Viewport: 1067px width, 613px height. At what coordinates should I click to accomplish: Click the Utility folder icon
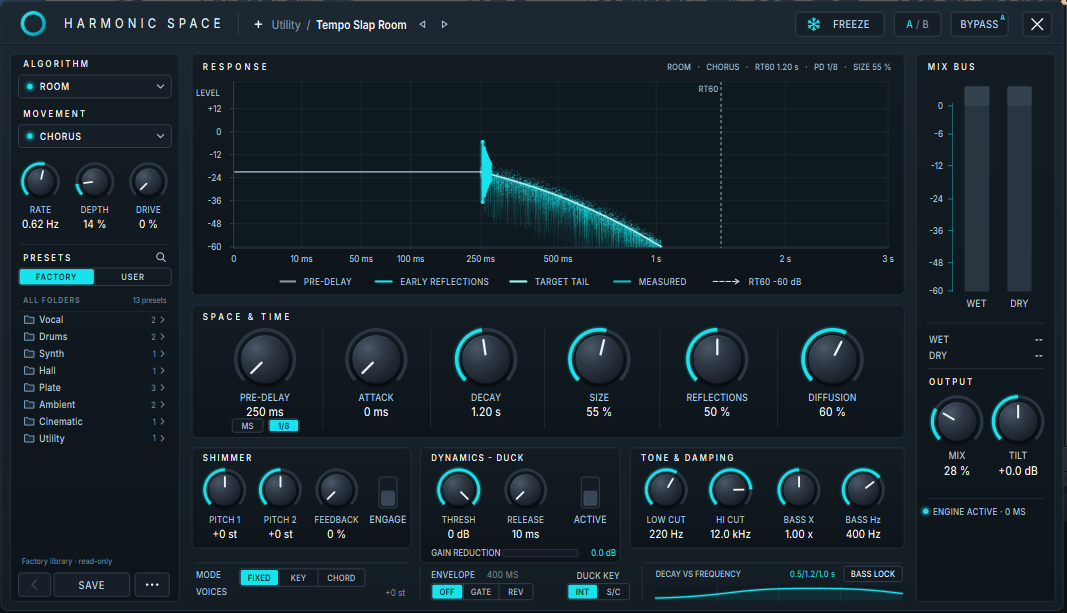[x=29, y=439]
